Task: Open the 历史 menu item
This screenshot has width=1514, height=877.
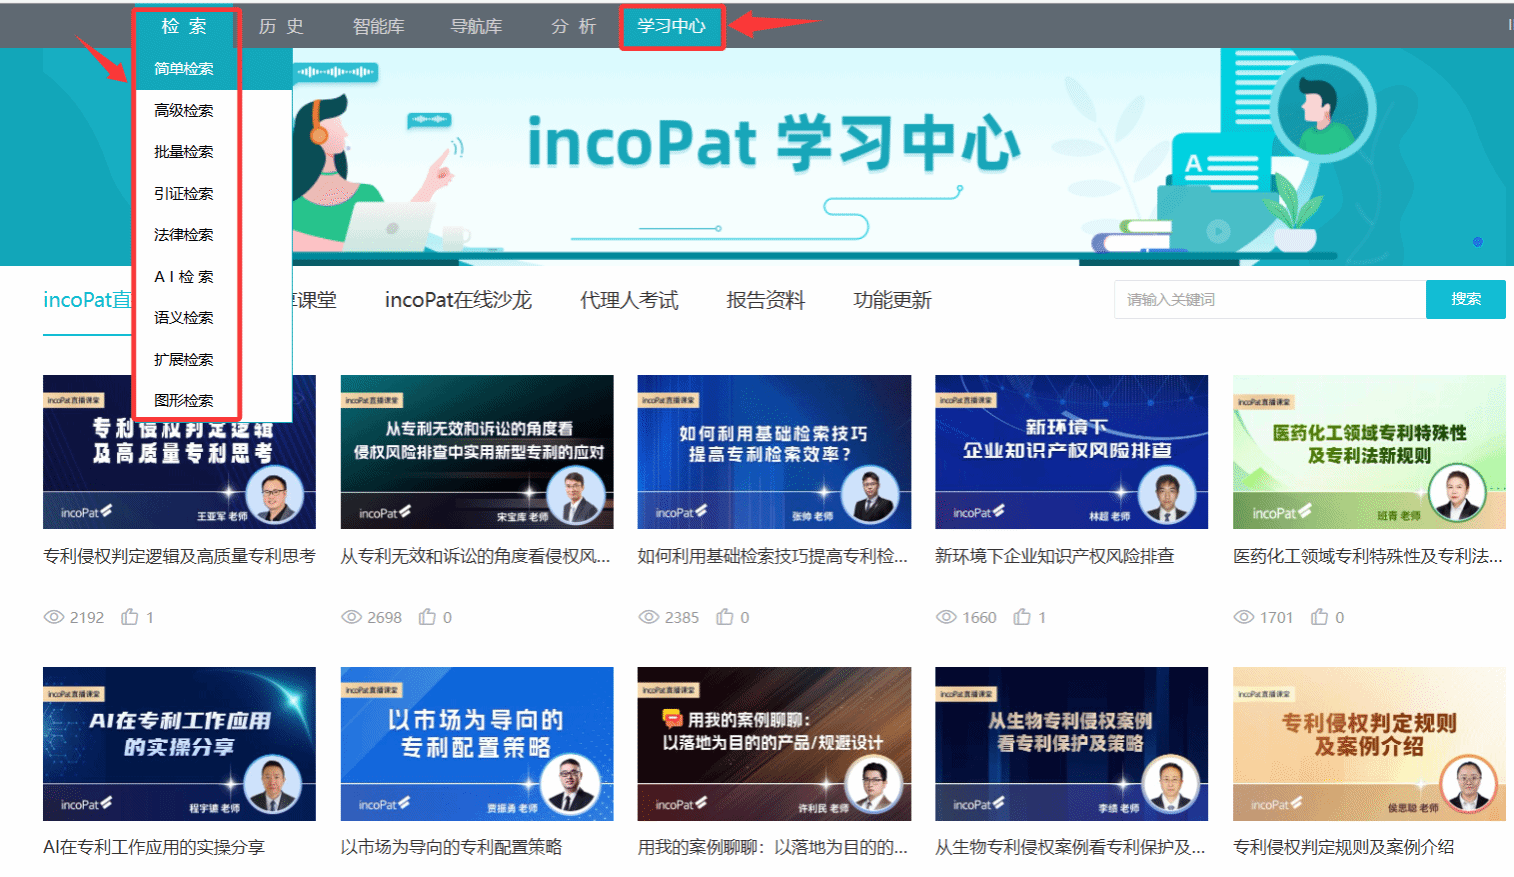Action: point(281,27)
